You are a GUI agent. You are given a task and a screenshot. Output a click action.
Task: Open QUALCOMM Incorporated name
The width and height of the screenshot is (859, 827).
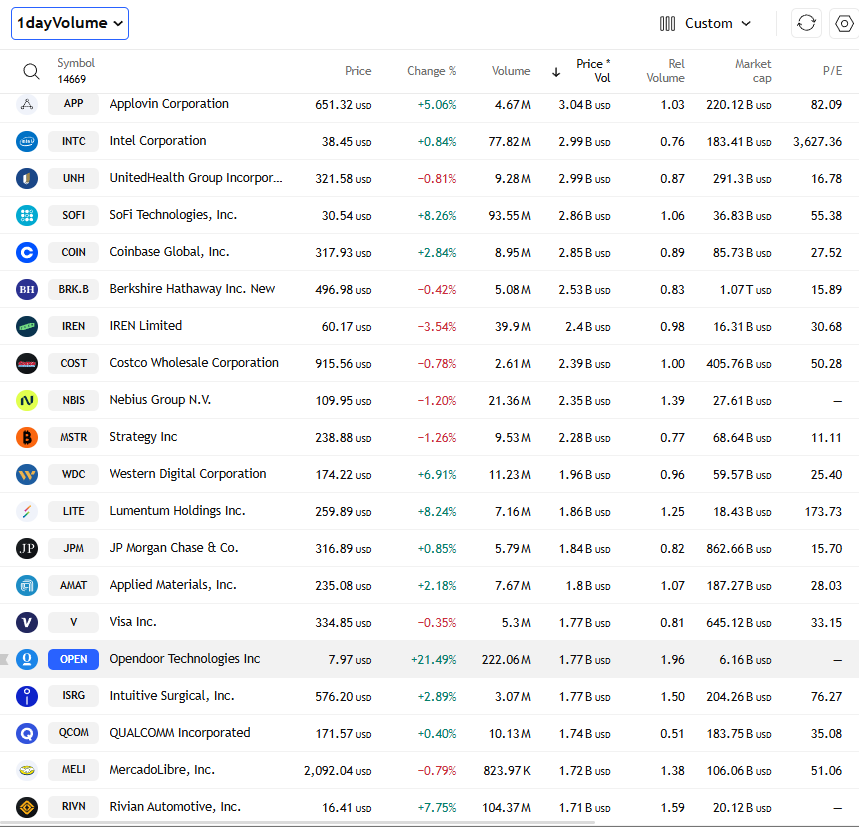(180, 733)
